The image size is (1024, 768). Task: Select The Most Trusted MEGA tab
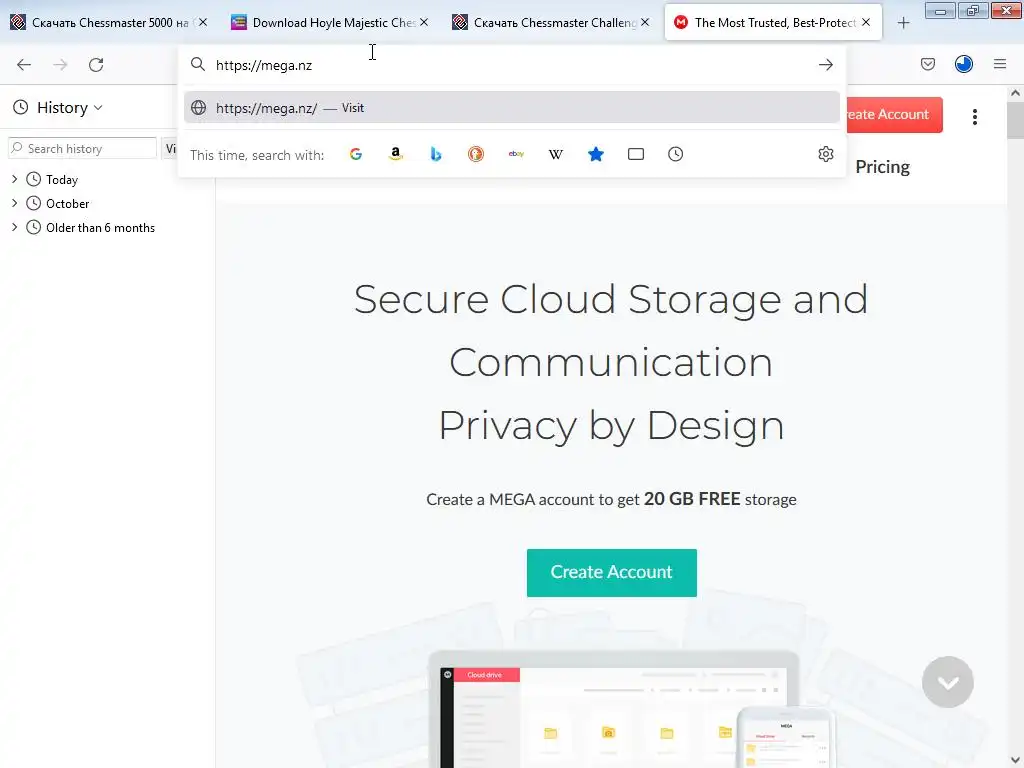773,23
